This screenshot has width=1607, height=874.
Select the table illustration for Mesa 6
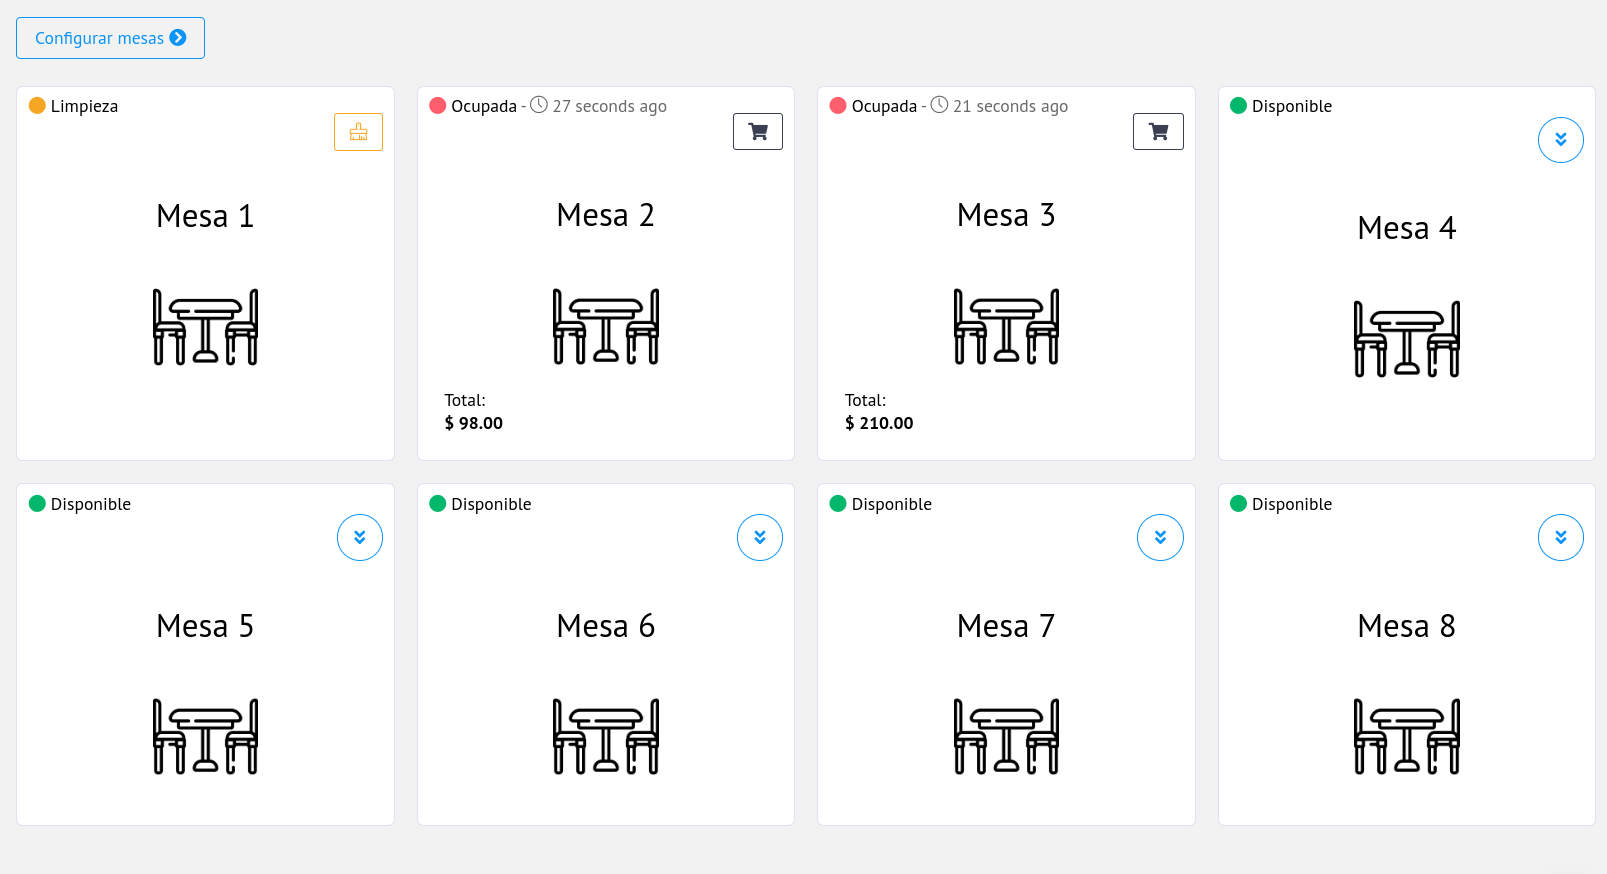click(606, 736)
